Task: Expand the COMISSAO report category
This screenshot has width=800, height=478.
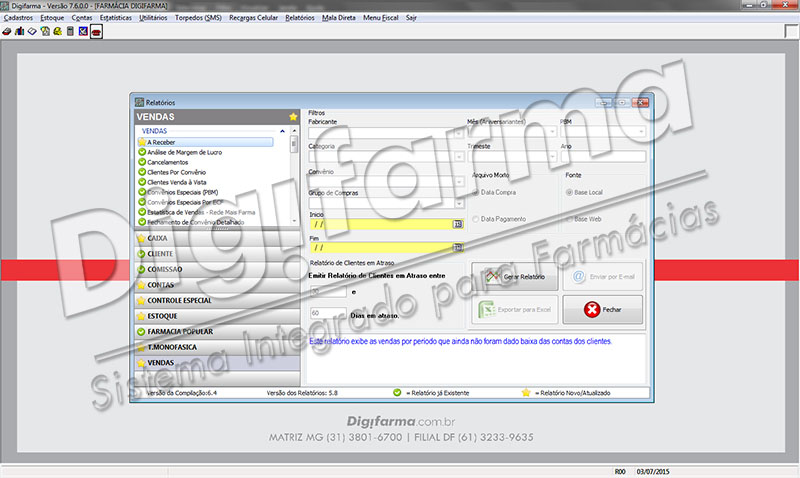Action: [217, 269]
